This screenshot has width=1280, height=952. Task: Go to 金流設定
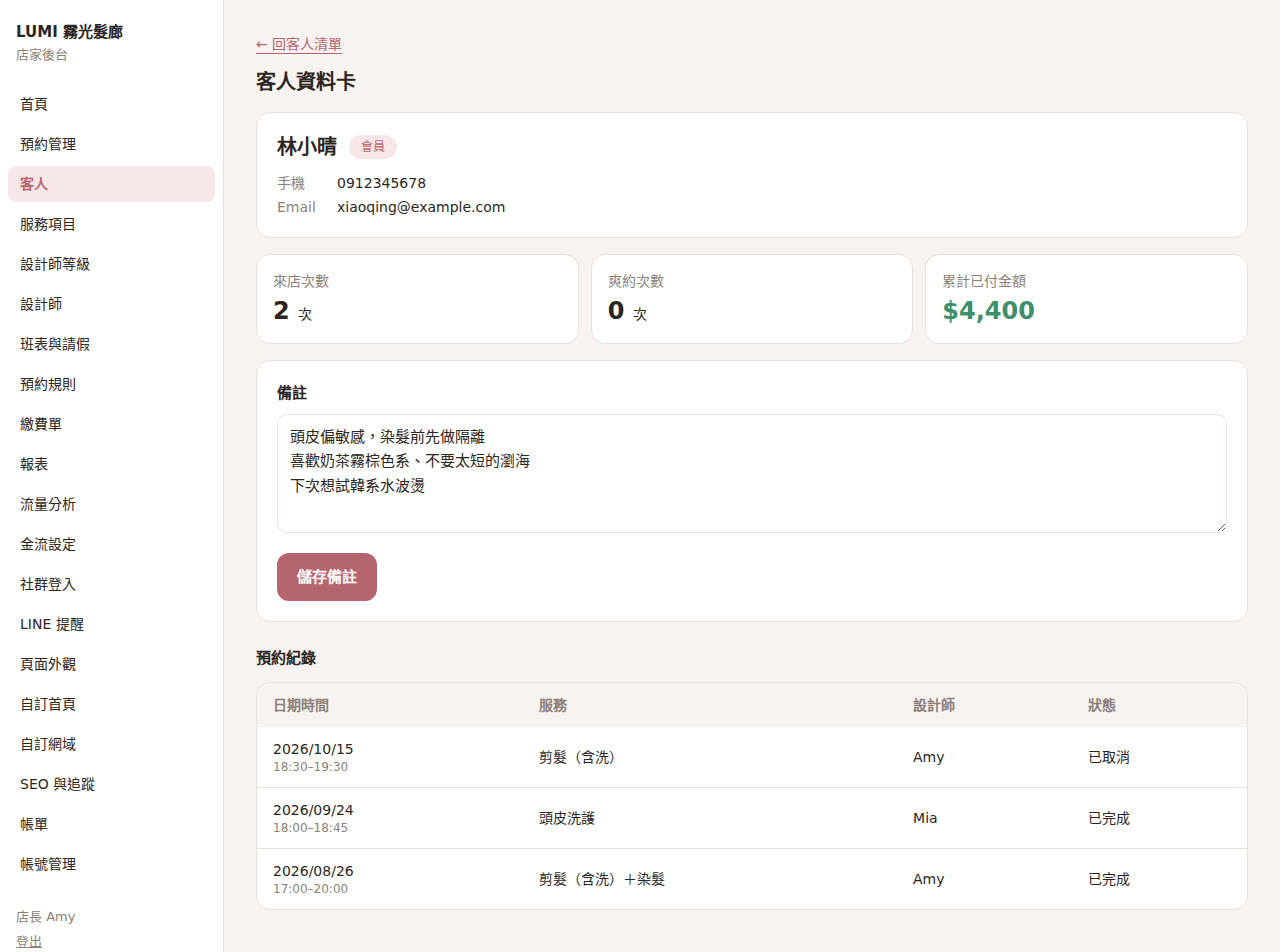(x=111, y=544)
